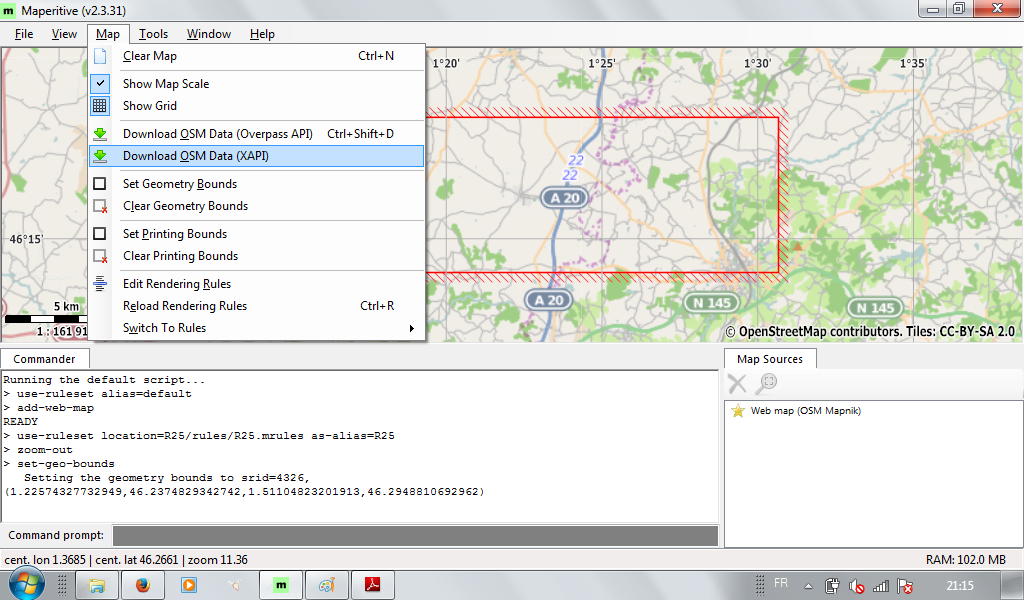
Task: Choose Reload Rendering Rules entry
Action: (257, 306)
